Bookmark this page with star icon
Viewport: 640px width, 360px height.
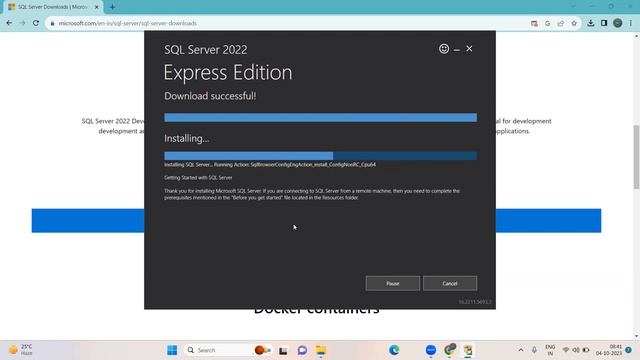[x=574, y=23]
